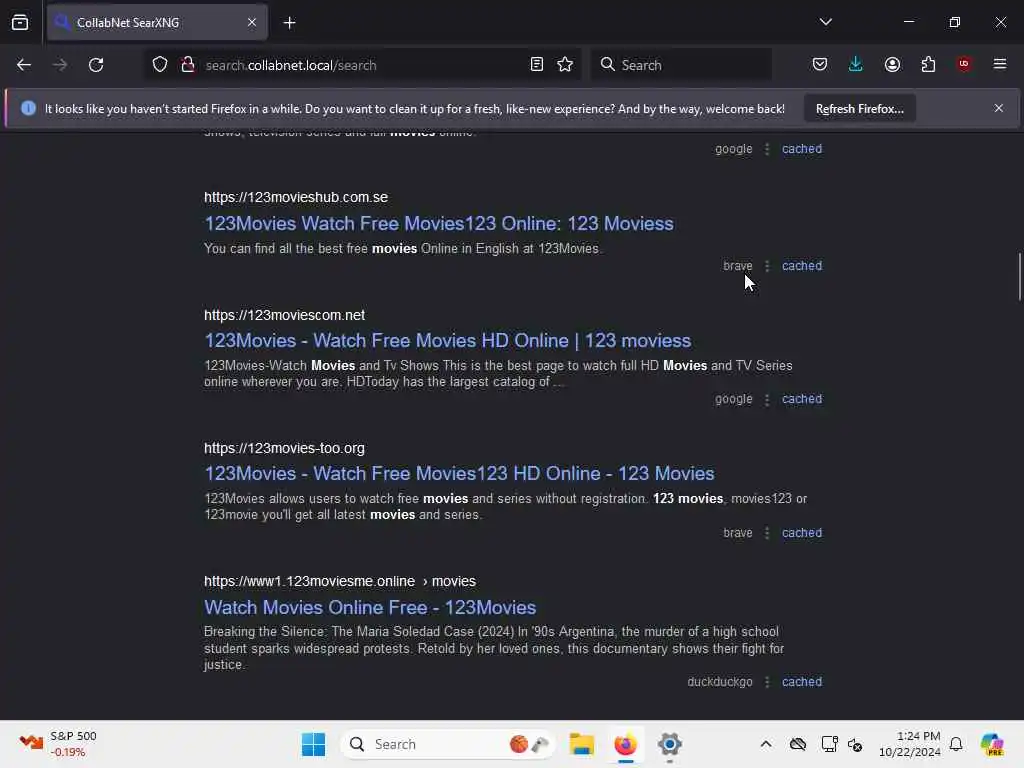
Task: Open File Explorer from the taskbar
Action: tap(581, 744)
